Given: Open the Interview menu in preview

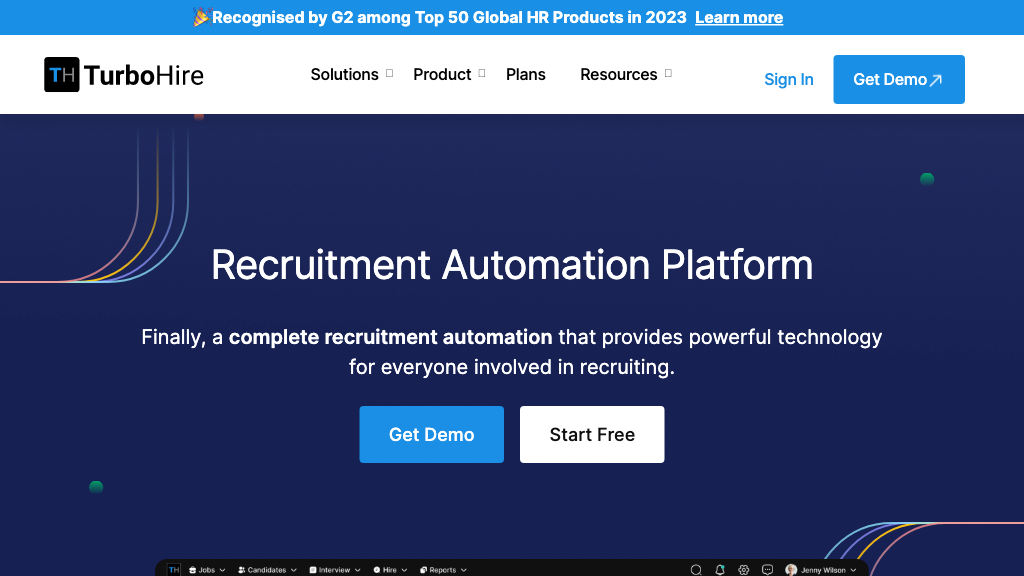Looking at the screenshot, I should [335, 570].
